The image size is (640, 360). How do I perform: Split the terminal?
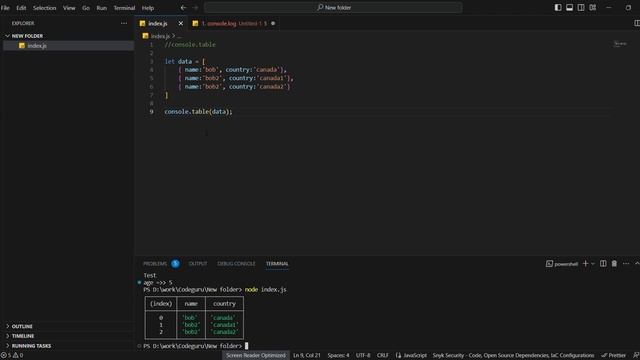coord(603,264)
